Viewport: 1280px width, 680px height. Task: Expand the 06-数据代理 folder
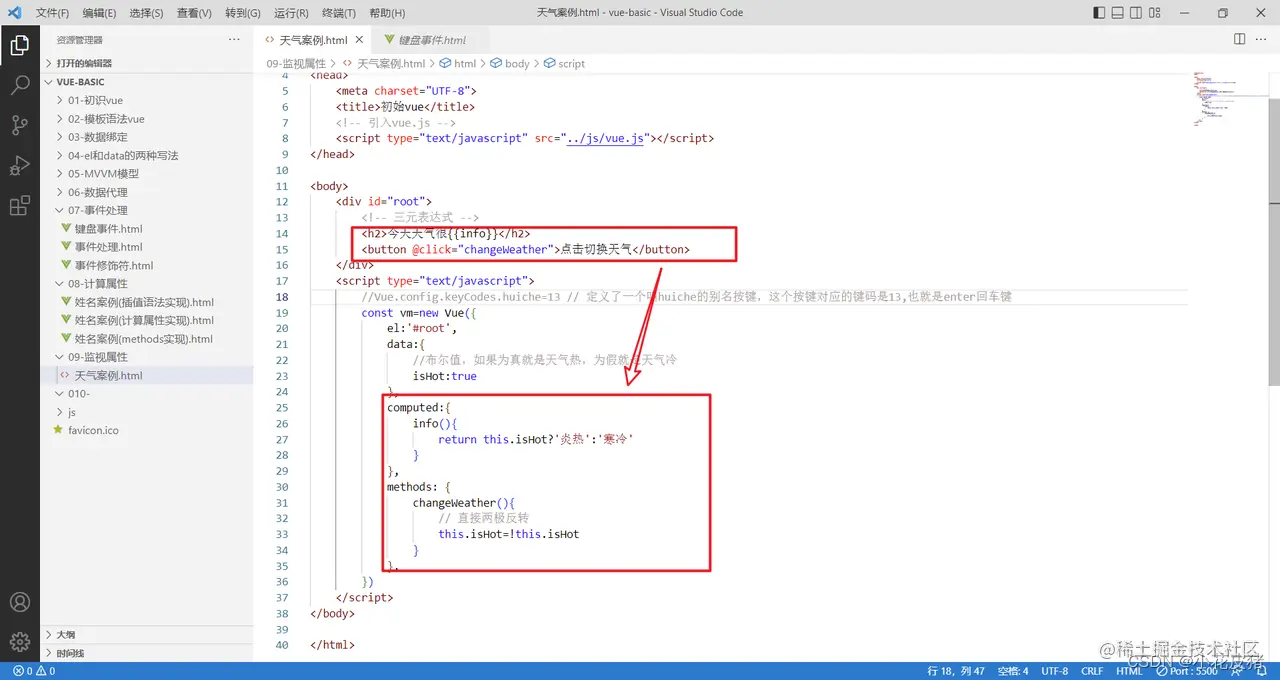(x=147, y=192)
